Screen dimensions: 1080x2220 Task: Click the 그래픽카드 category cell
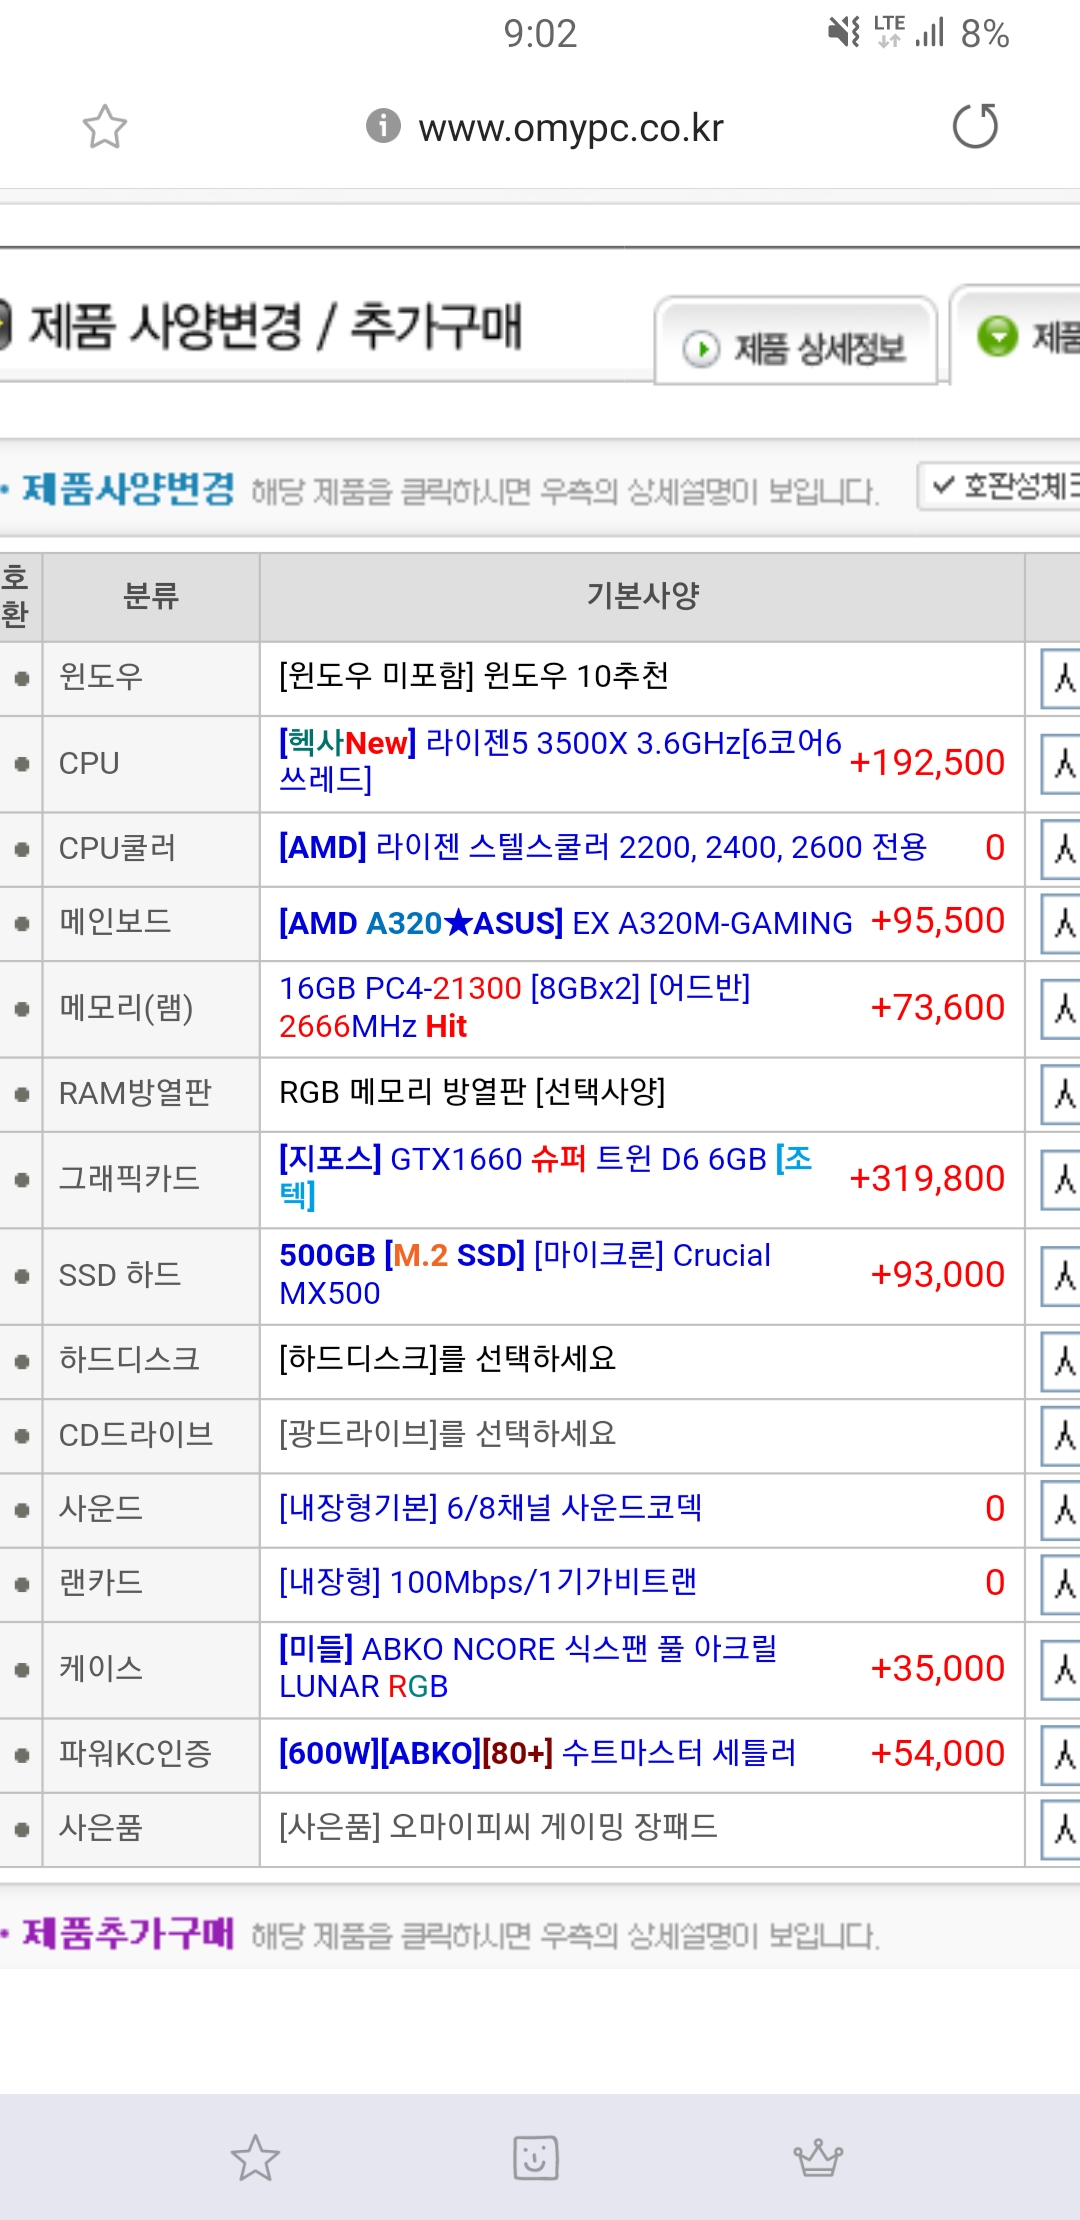click(150, 1180)
